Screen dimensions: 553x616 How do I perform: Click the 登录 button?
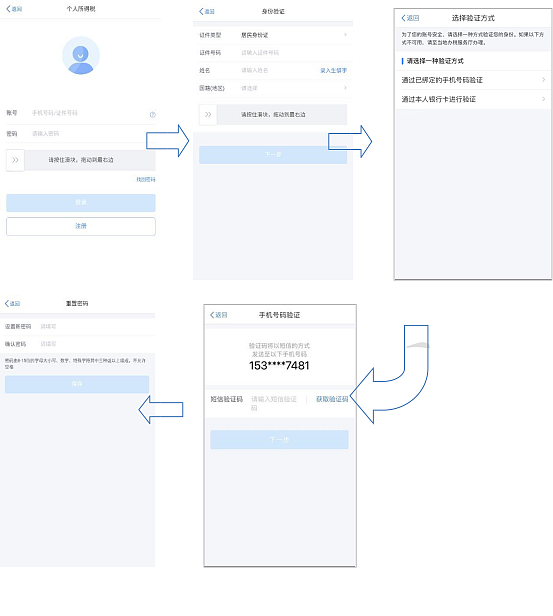81,203
